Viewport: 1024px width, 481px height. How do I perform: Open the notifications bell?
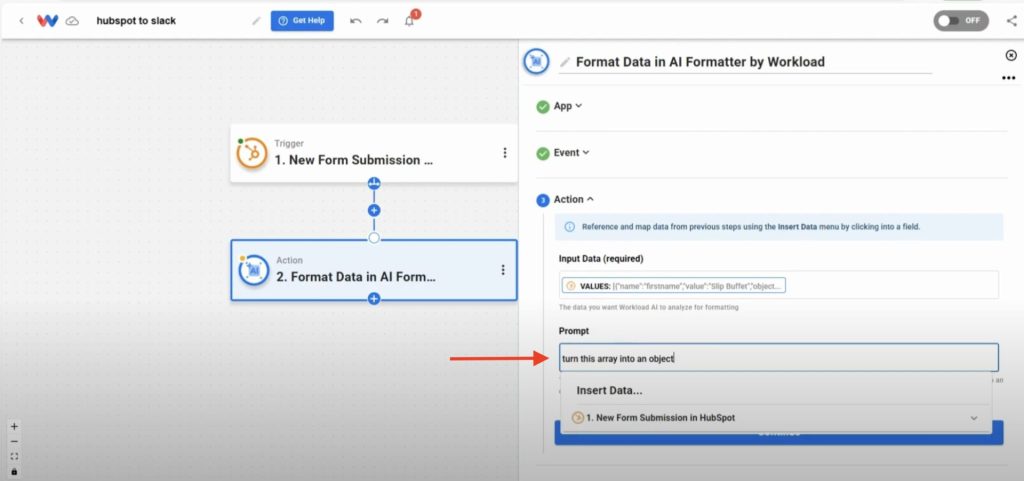[409, 20]
